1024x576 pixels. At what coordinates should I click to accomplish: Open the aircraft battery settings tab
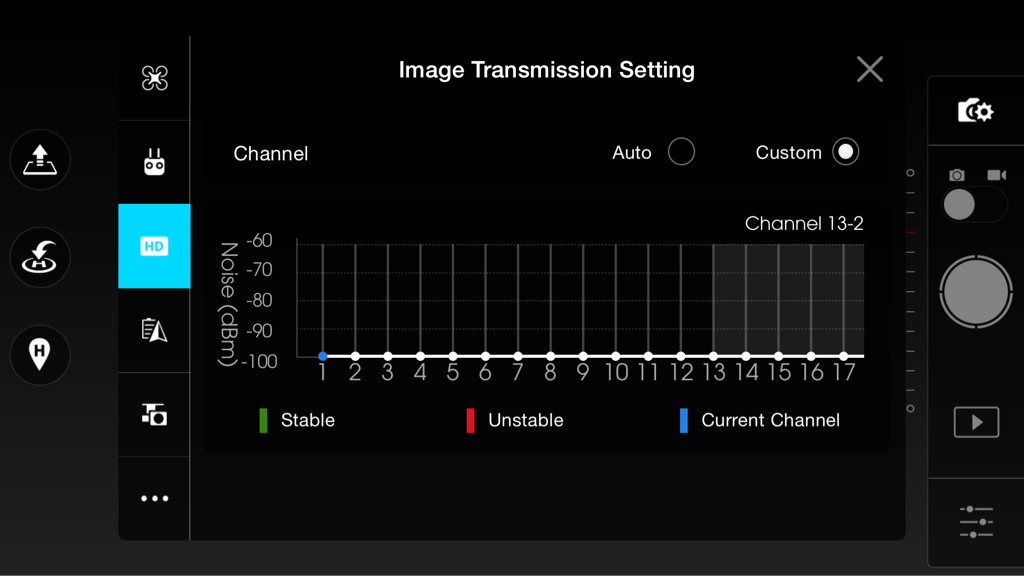point(155,330)
